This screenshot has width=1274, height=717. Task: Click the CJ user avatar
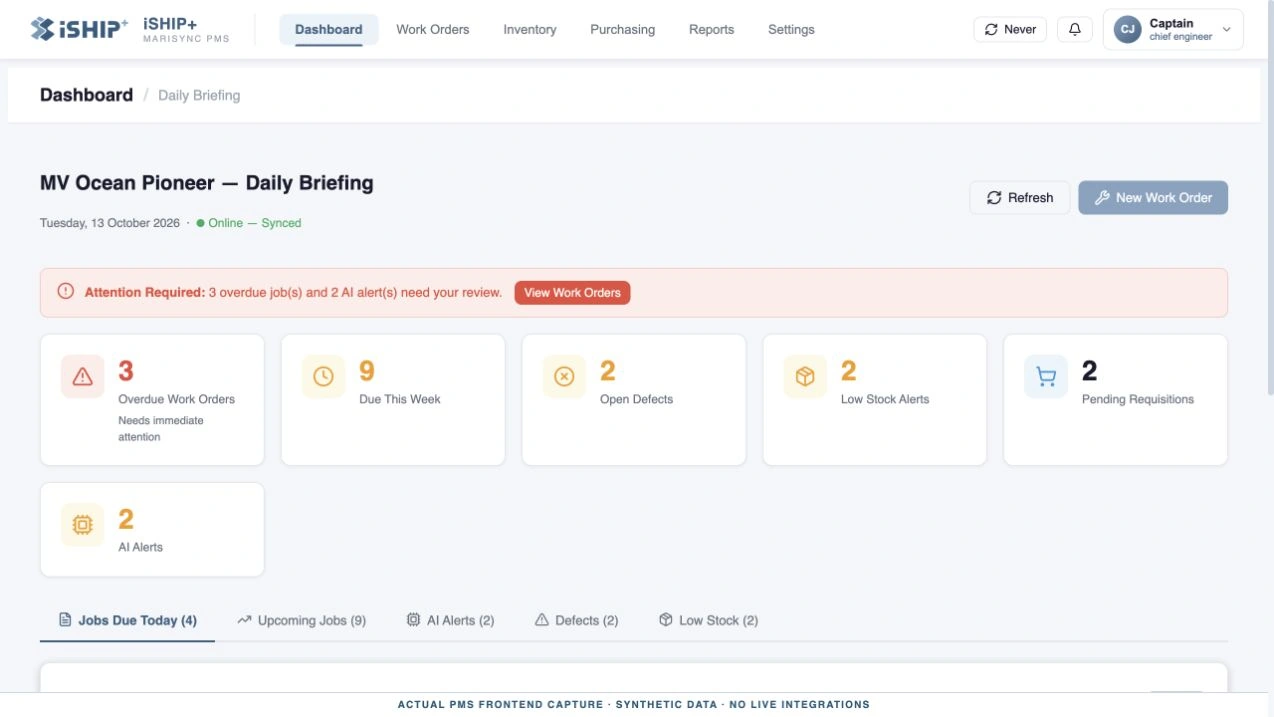(x=1127, y=30)
